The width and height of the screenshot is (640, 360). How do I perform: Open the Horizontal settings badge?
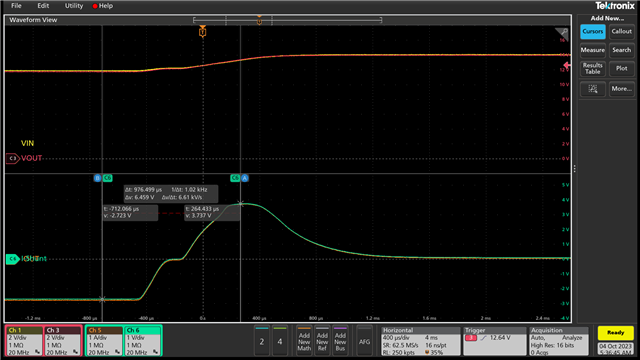(x=421, y=341)
